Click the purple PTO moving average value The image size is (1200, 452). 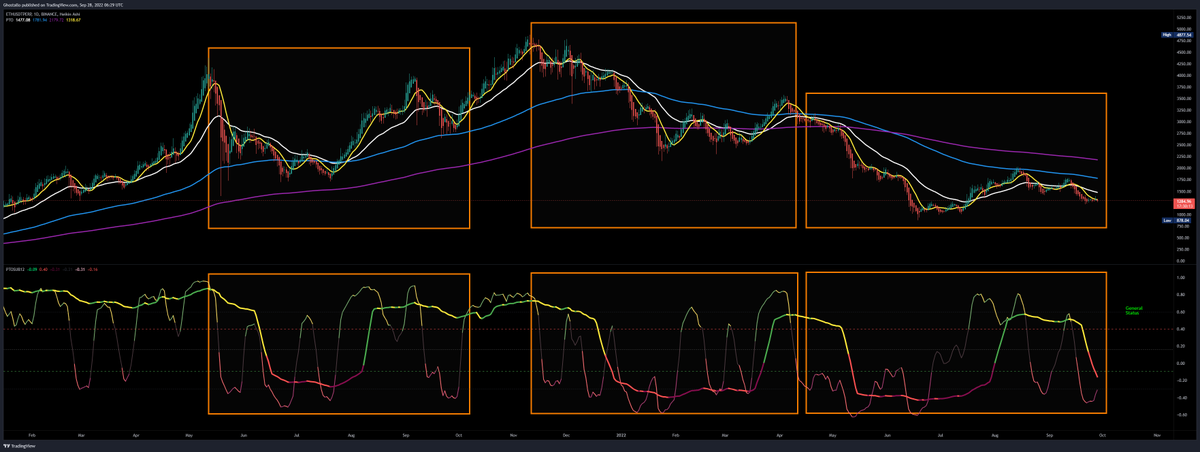click(56, 20)
